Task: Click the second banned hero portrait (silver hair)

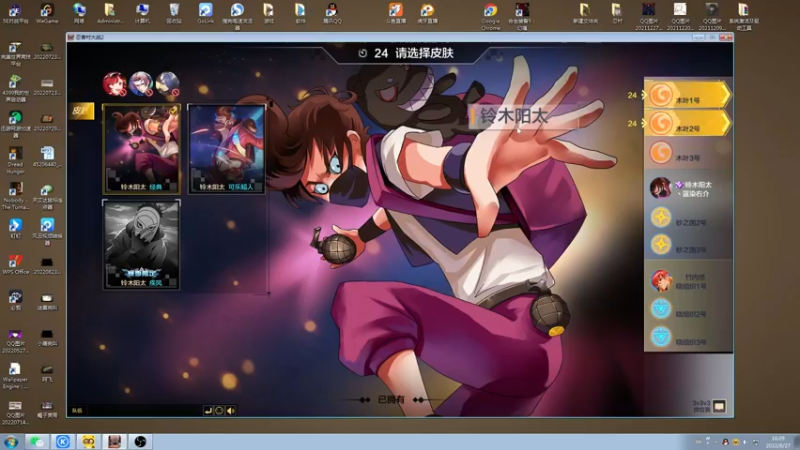Action: 141,84
